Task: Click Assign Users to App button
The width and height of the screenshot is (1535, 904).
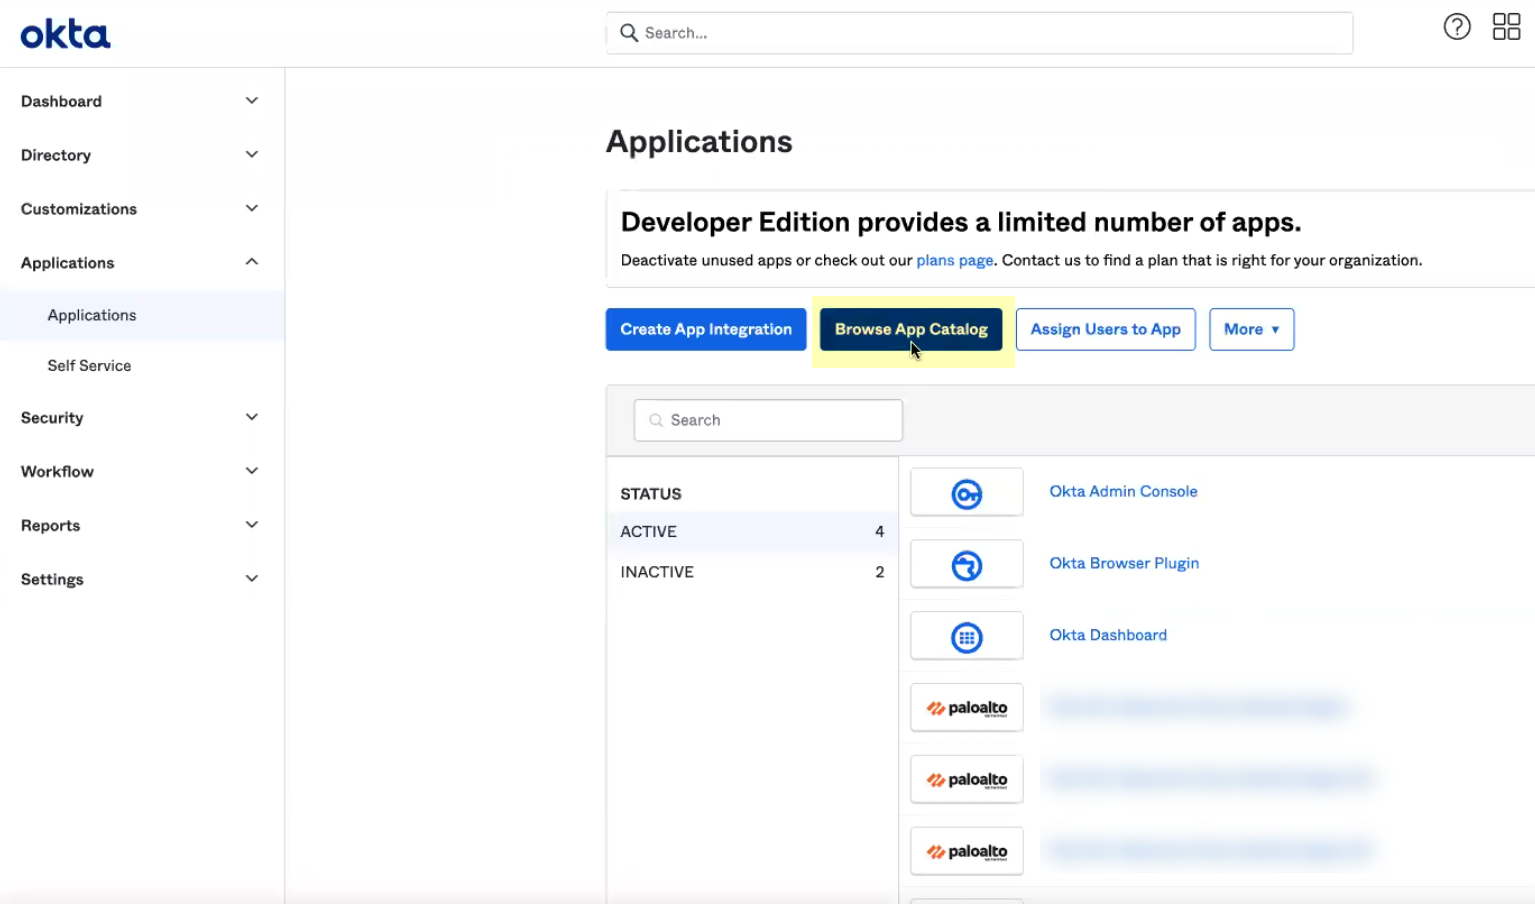Action: point(1105,329)
